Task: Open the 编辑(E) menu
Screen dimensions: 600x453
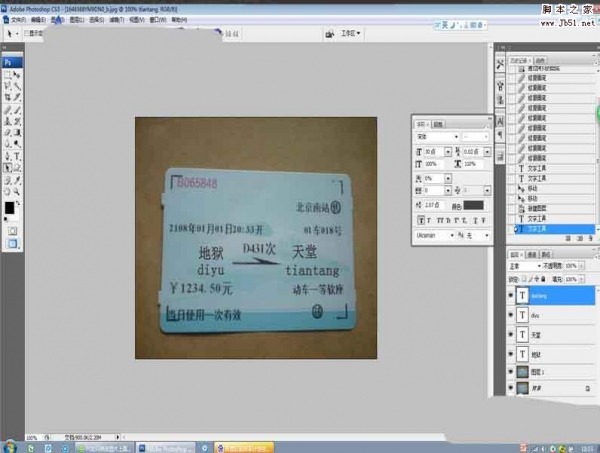Action: (x=38, y=20)
